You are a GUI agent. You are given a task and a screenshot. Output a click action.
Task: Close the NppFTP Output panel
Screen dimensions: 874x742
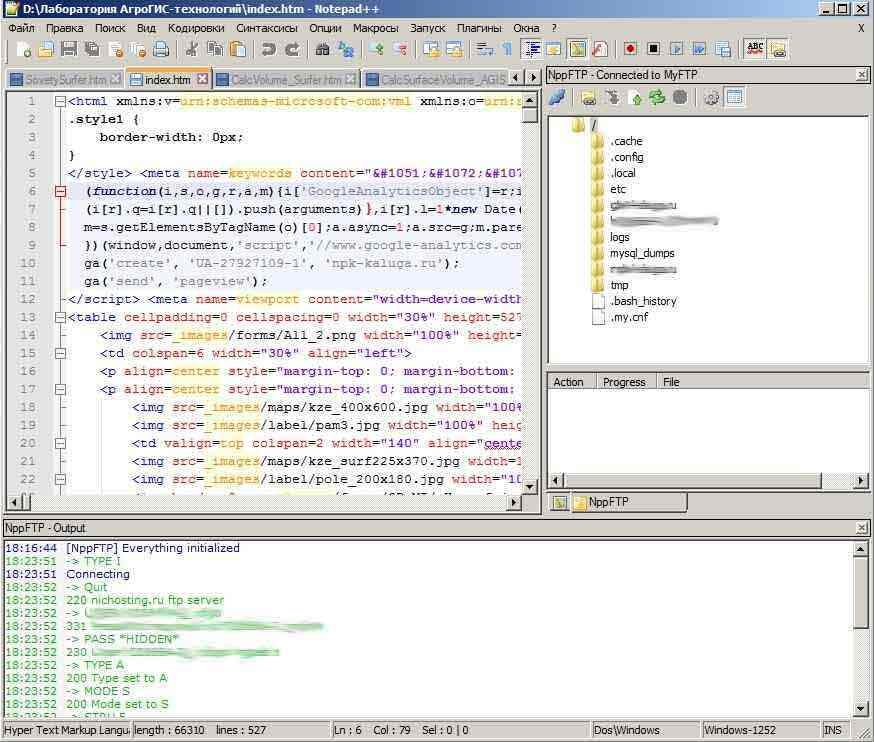click(862, 527)
